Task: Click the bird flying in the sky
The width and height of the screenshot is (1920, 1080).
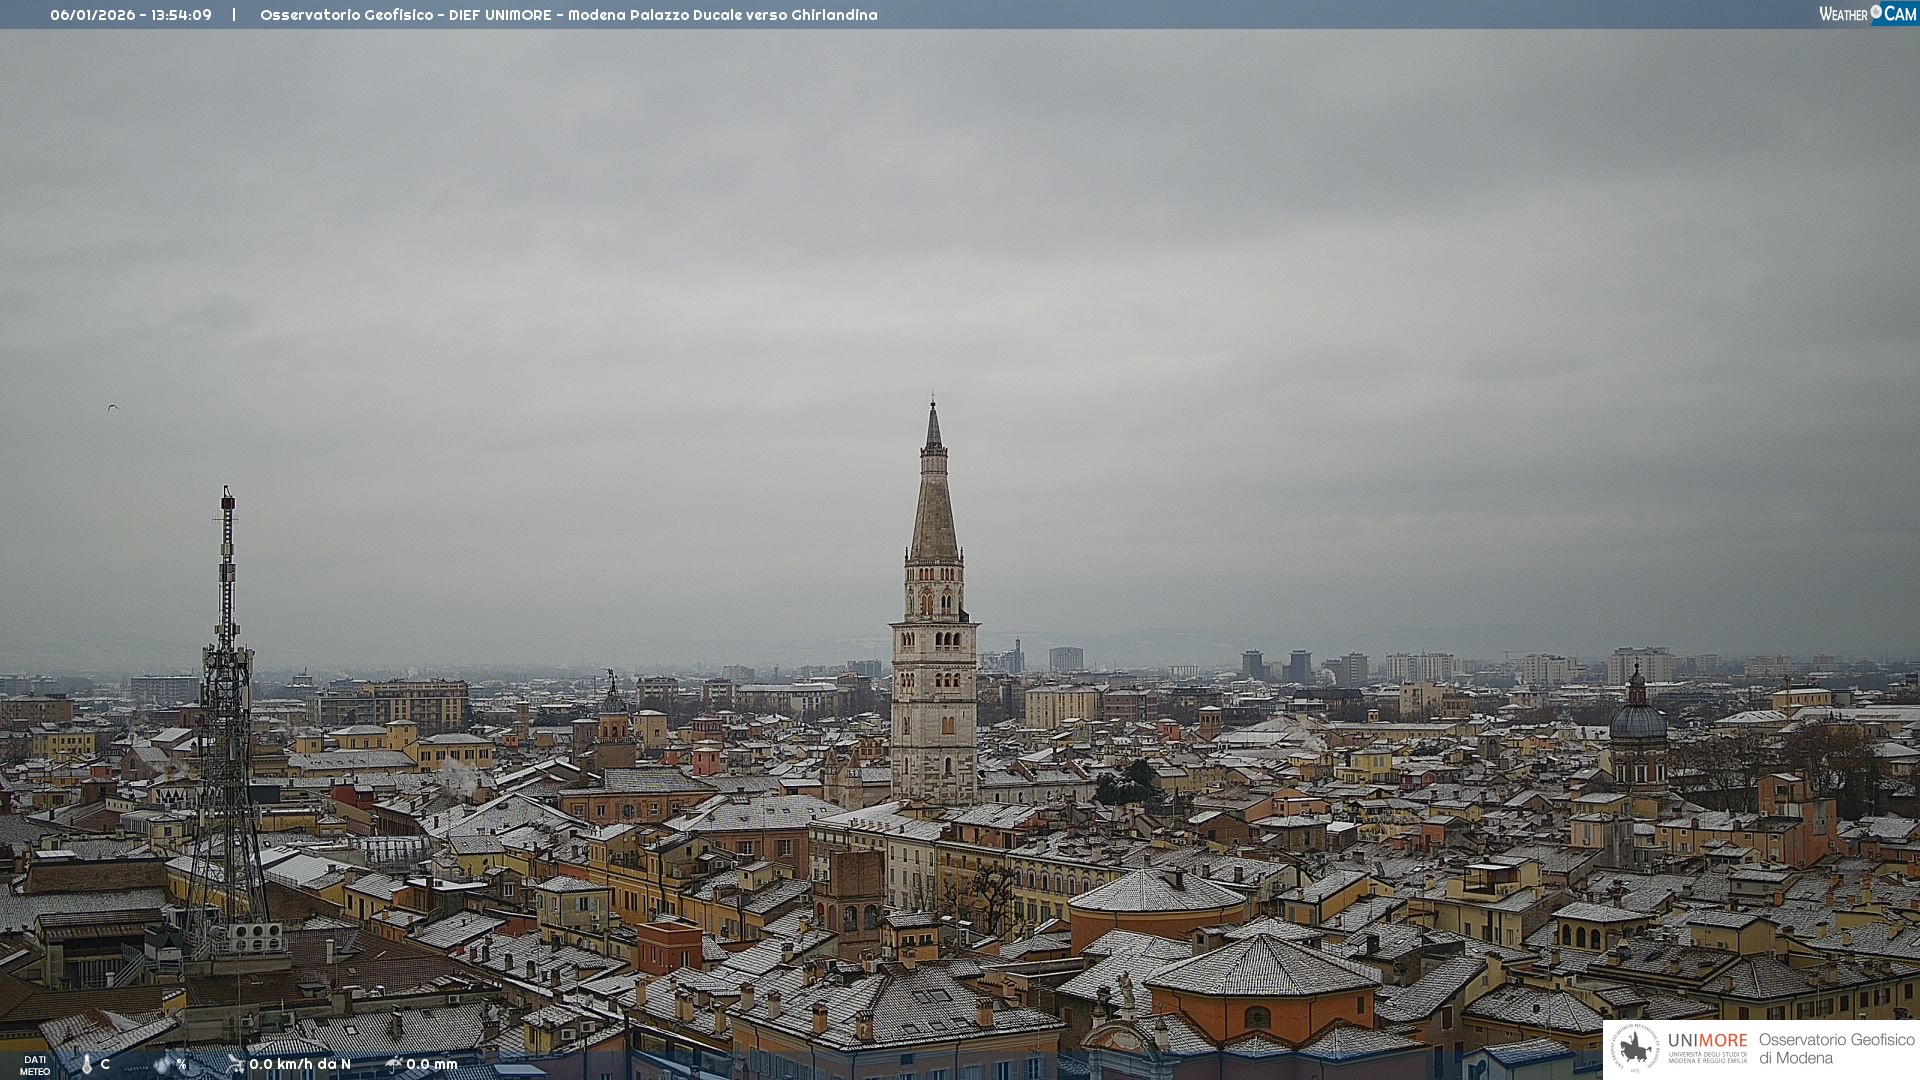Action: [x=113, y=407]
